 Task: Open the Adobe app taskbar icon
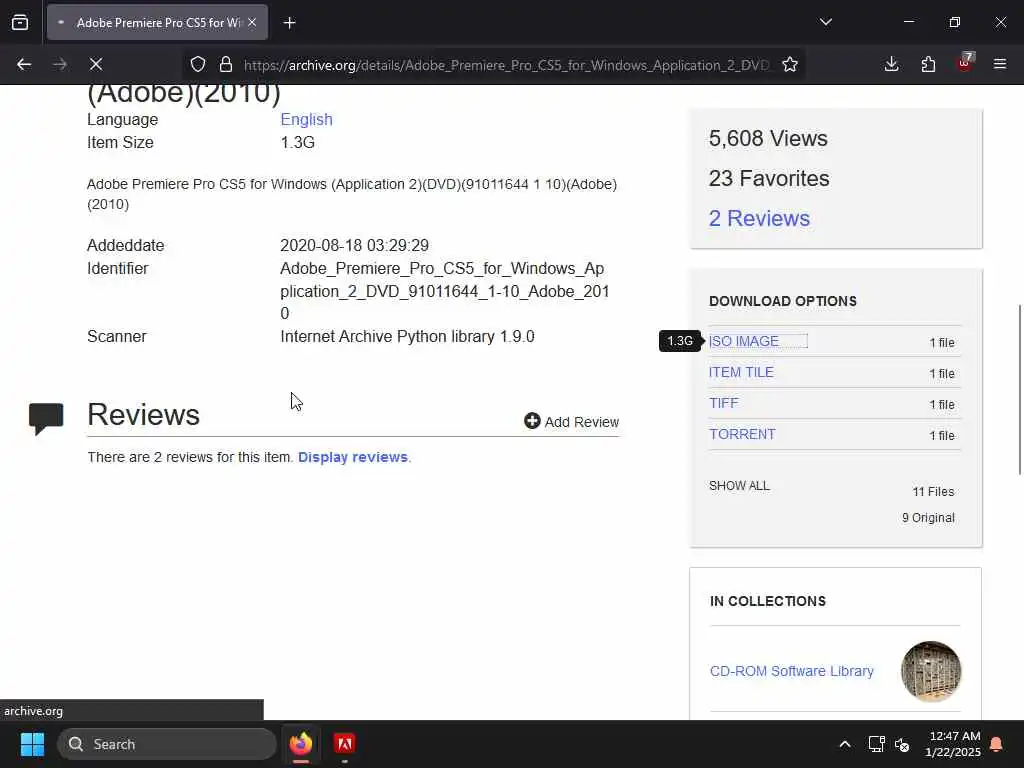click(344, 744)
